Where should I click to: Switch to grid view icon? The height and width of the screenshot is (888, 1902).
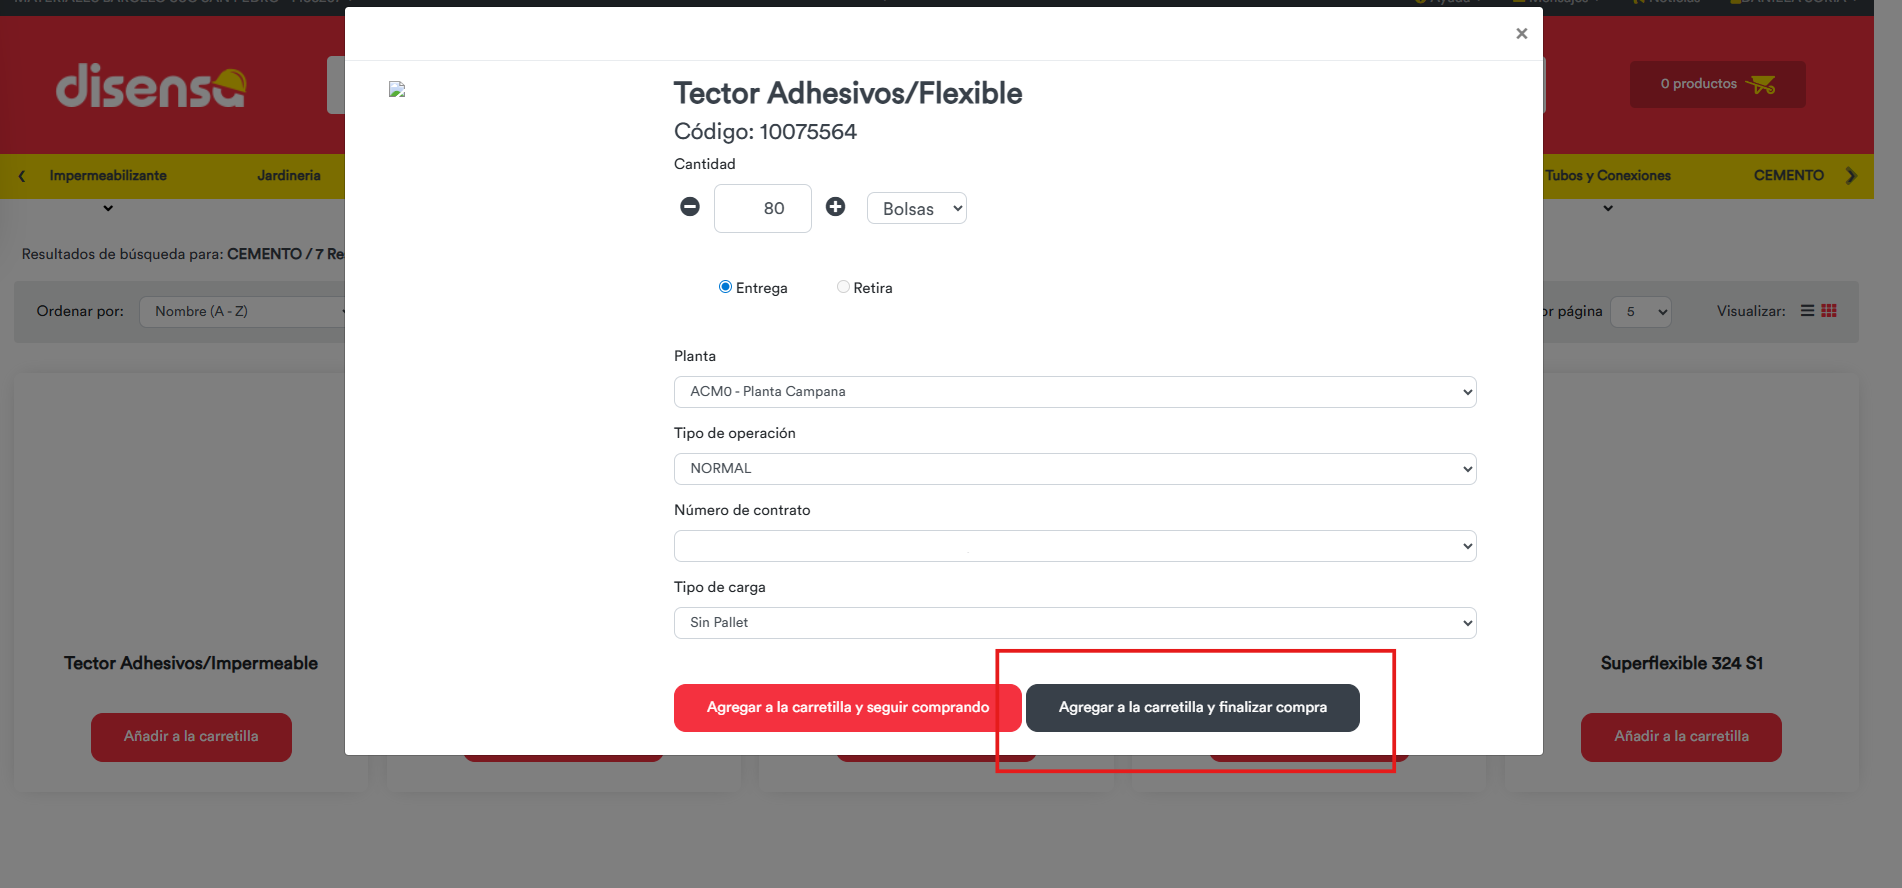click(1829, 311)
